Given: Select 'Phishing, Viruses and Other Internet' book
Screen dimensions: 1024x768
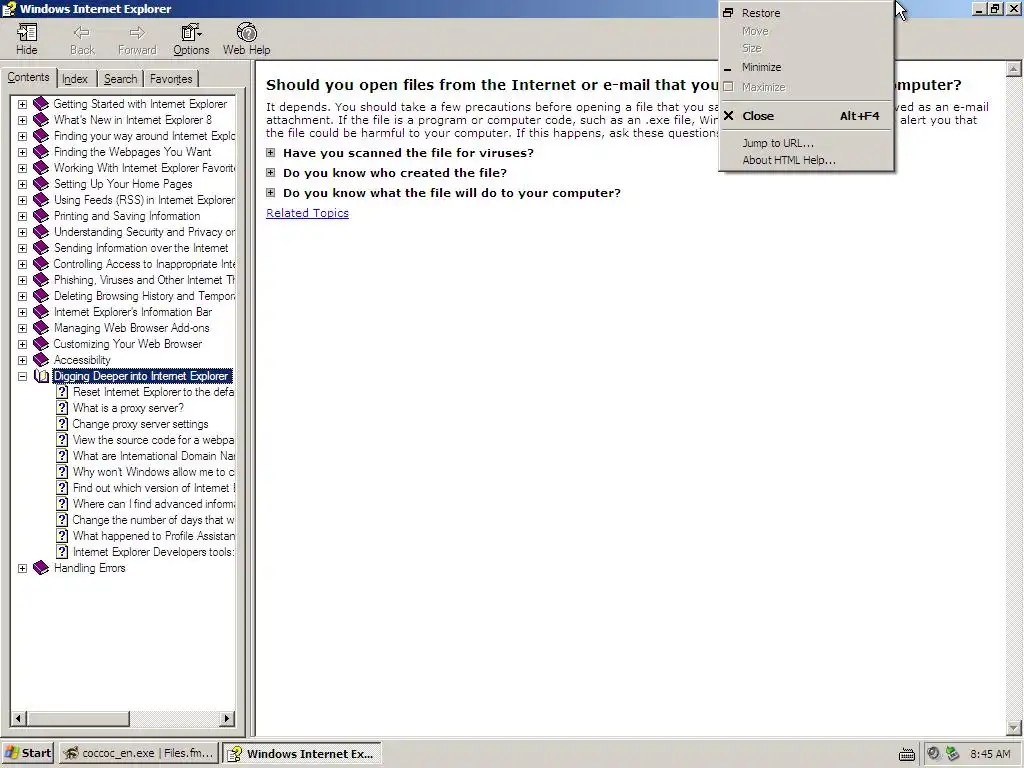Looking at the screenshot, I should (x=144, y=280).
